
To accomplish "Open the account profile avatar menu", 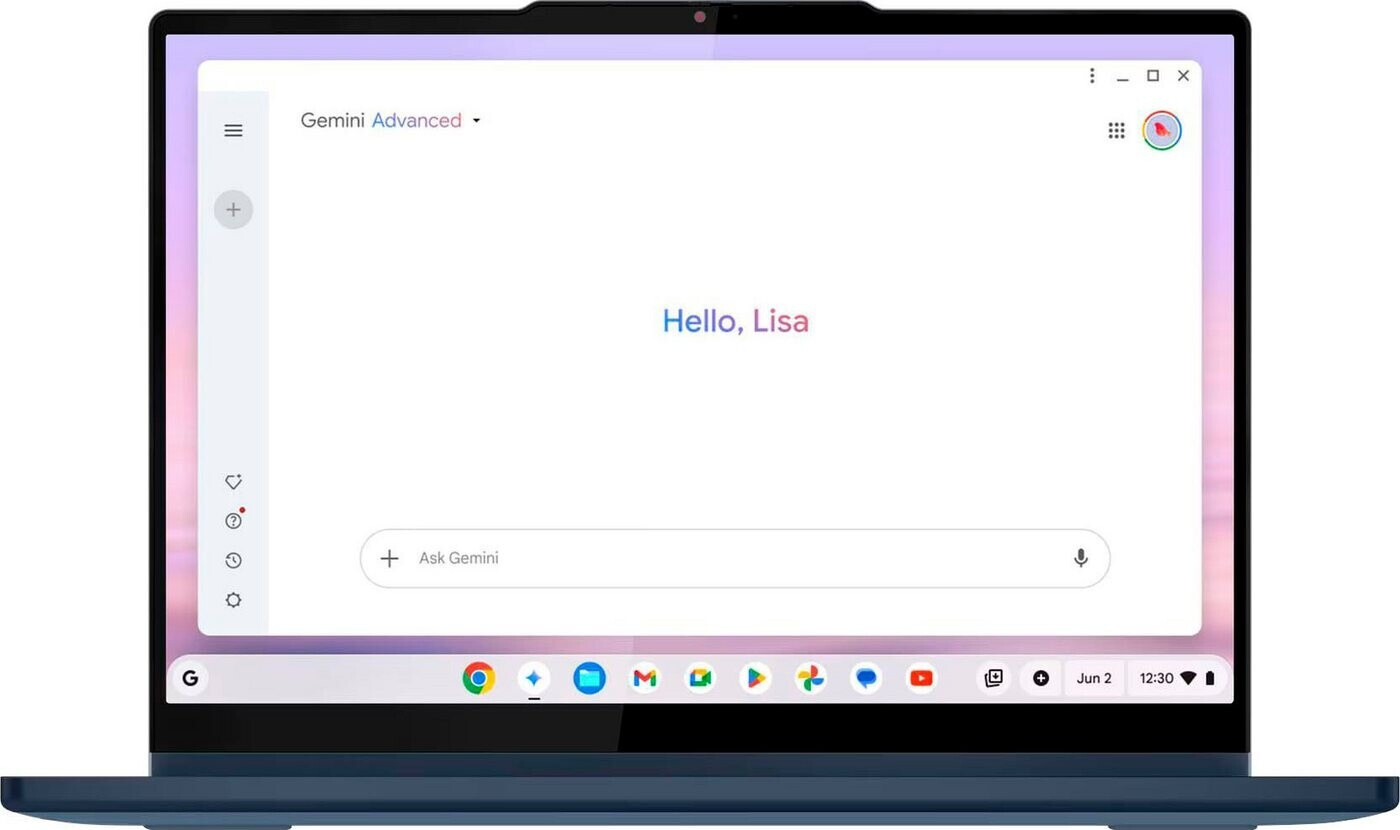I will [1162, 130].
